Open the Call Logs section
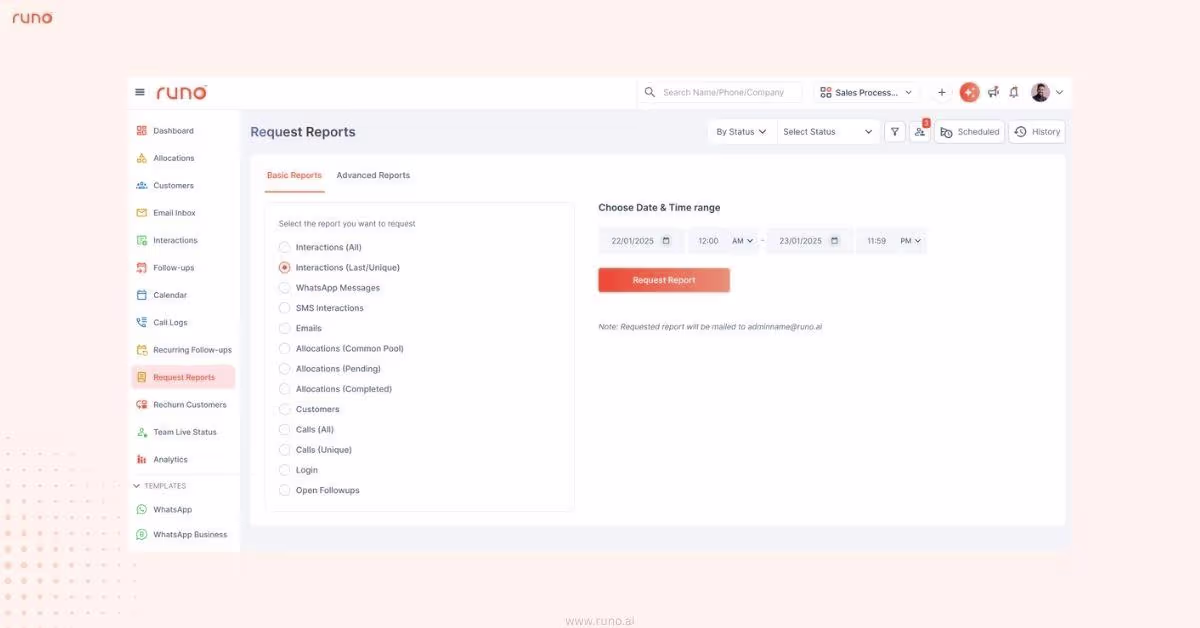This screenshot has height=628, width=1200. (170, 322)
